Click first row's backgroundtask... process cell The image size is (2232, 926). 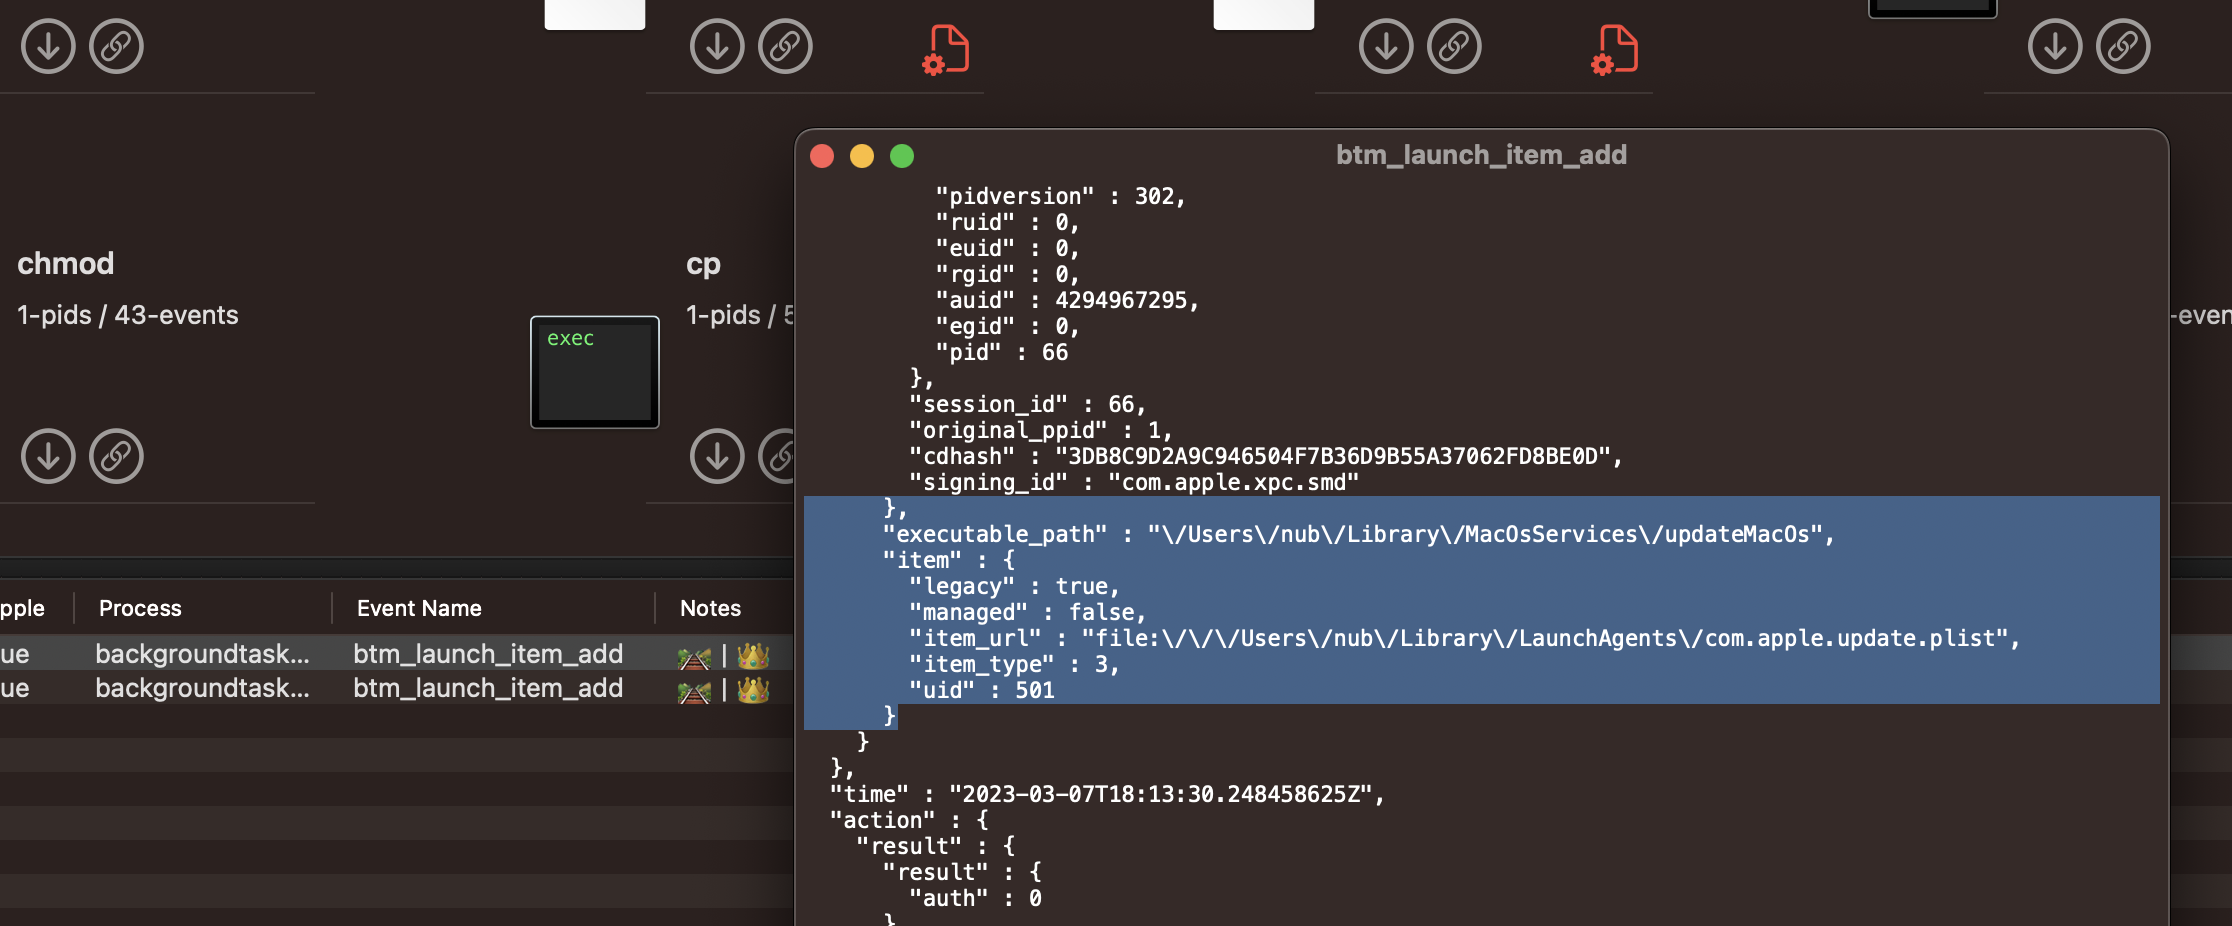[202, 654]
